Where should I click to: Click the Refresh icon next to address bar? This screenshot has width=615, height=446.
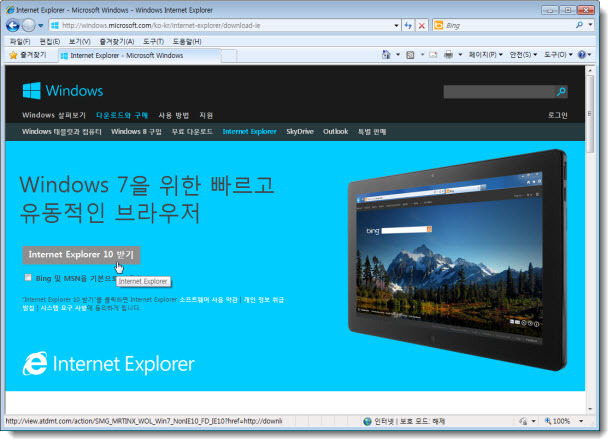pyautogui.click(x=408, y=26)
